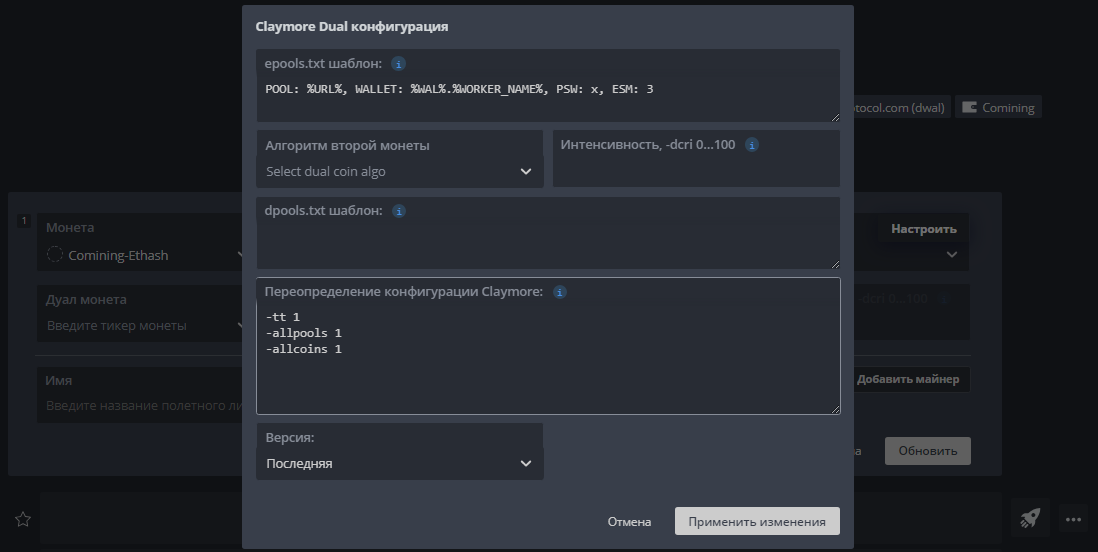Open the Select dual coin algo dropdown
This screenshot has width=1098, height=552.
point(400,159)
